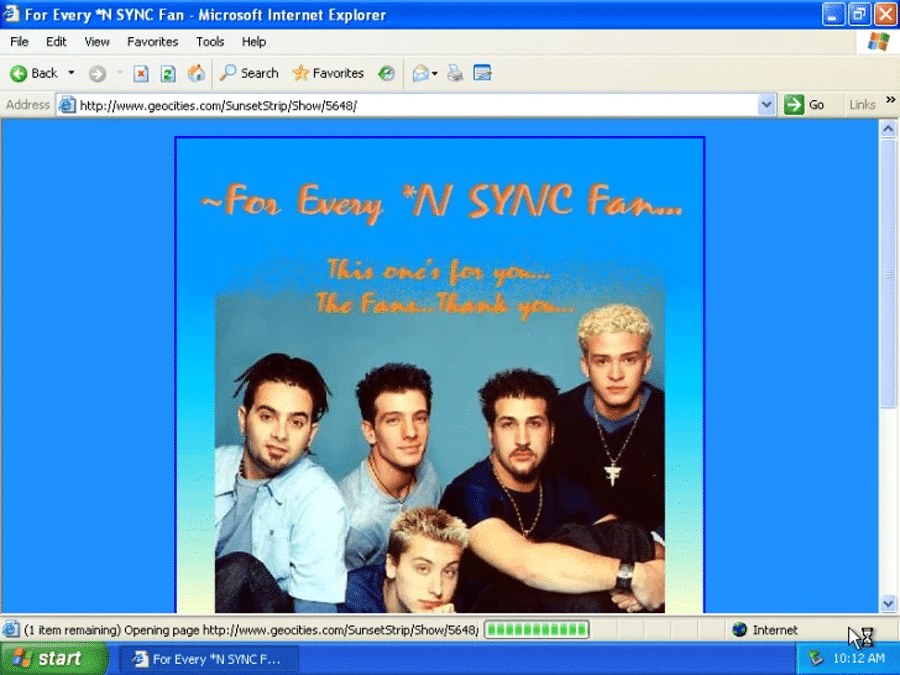Open the Favorites star panel

(x=328, y=73)
